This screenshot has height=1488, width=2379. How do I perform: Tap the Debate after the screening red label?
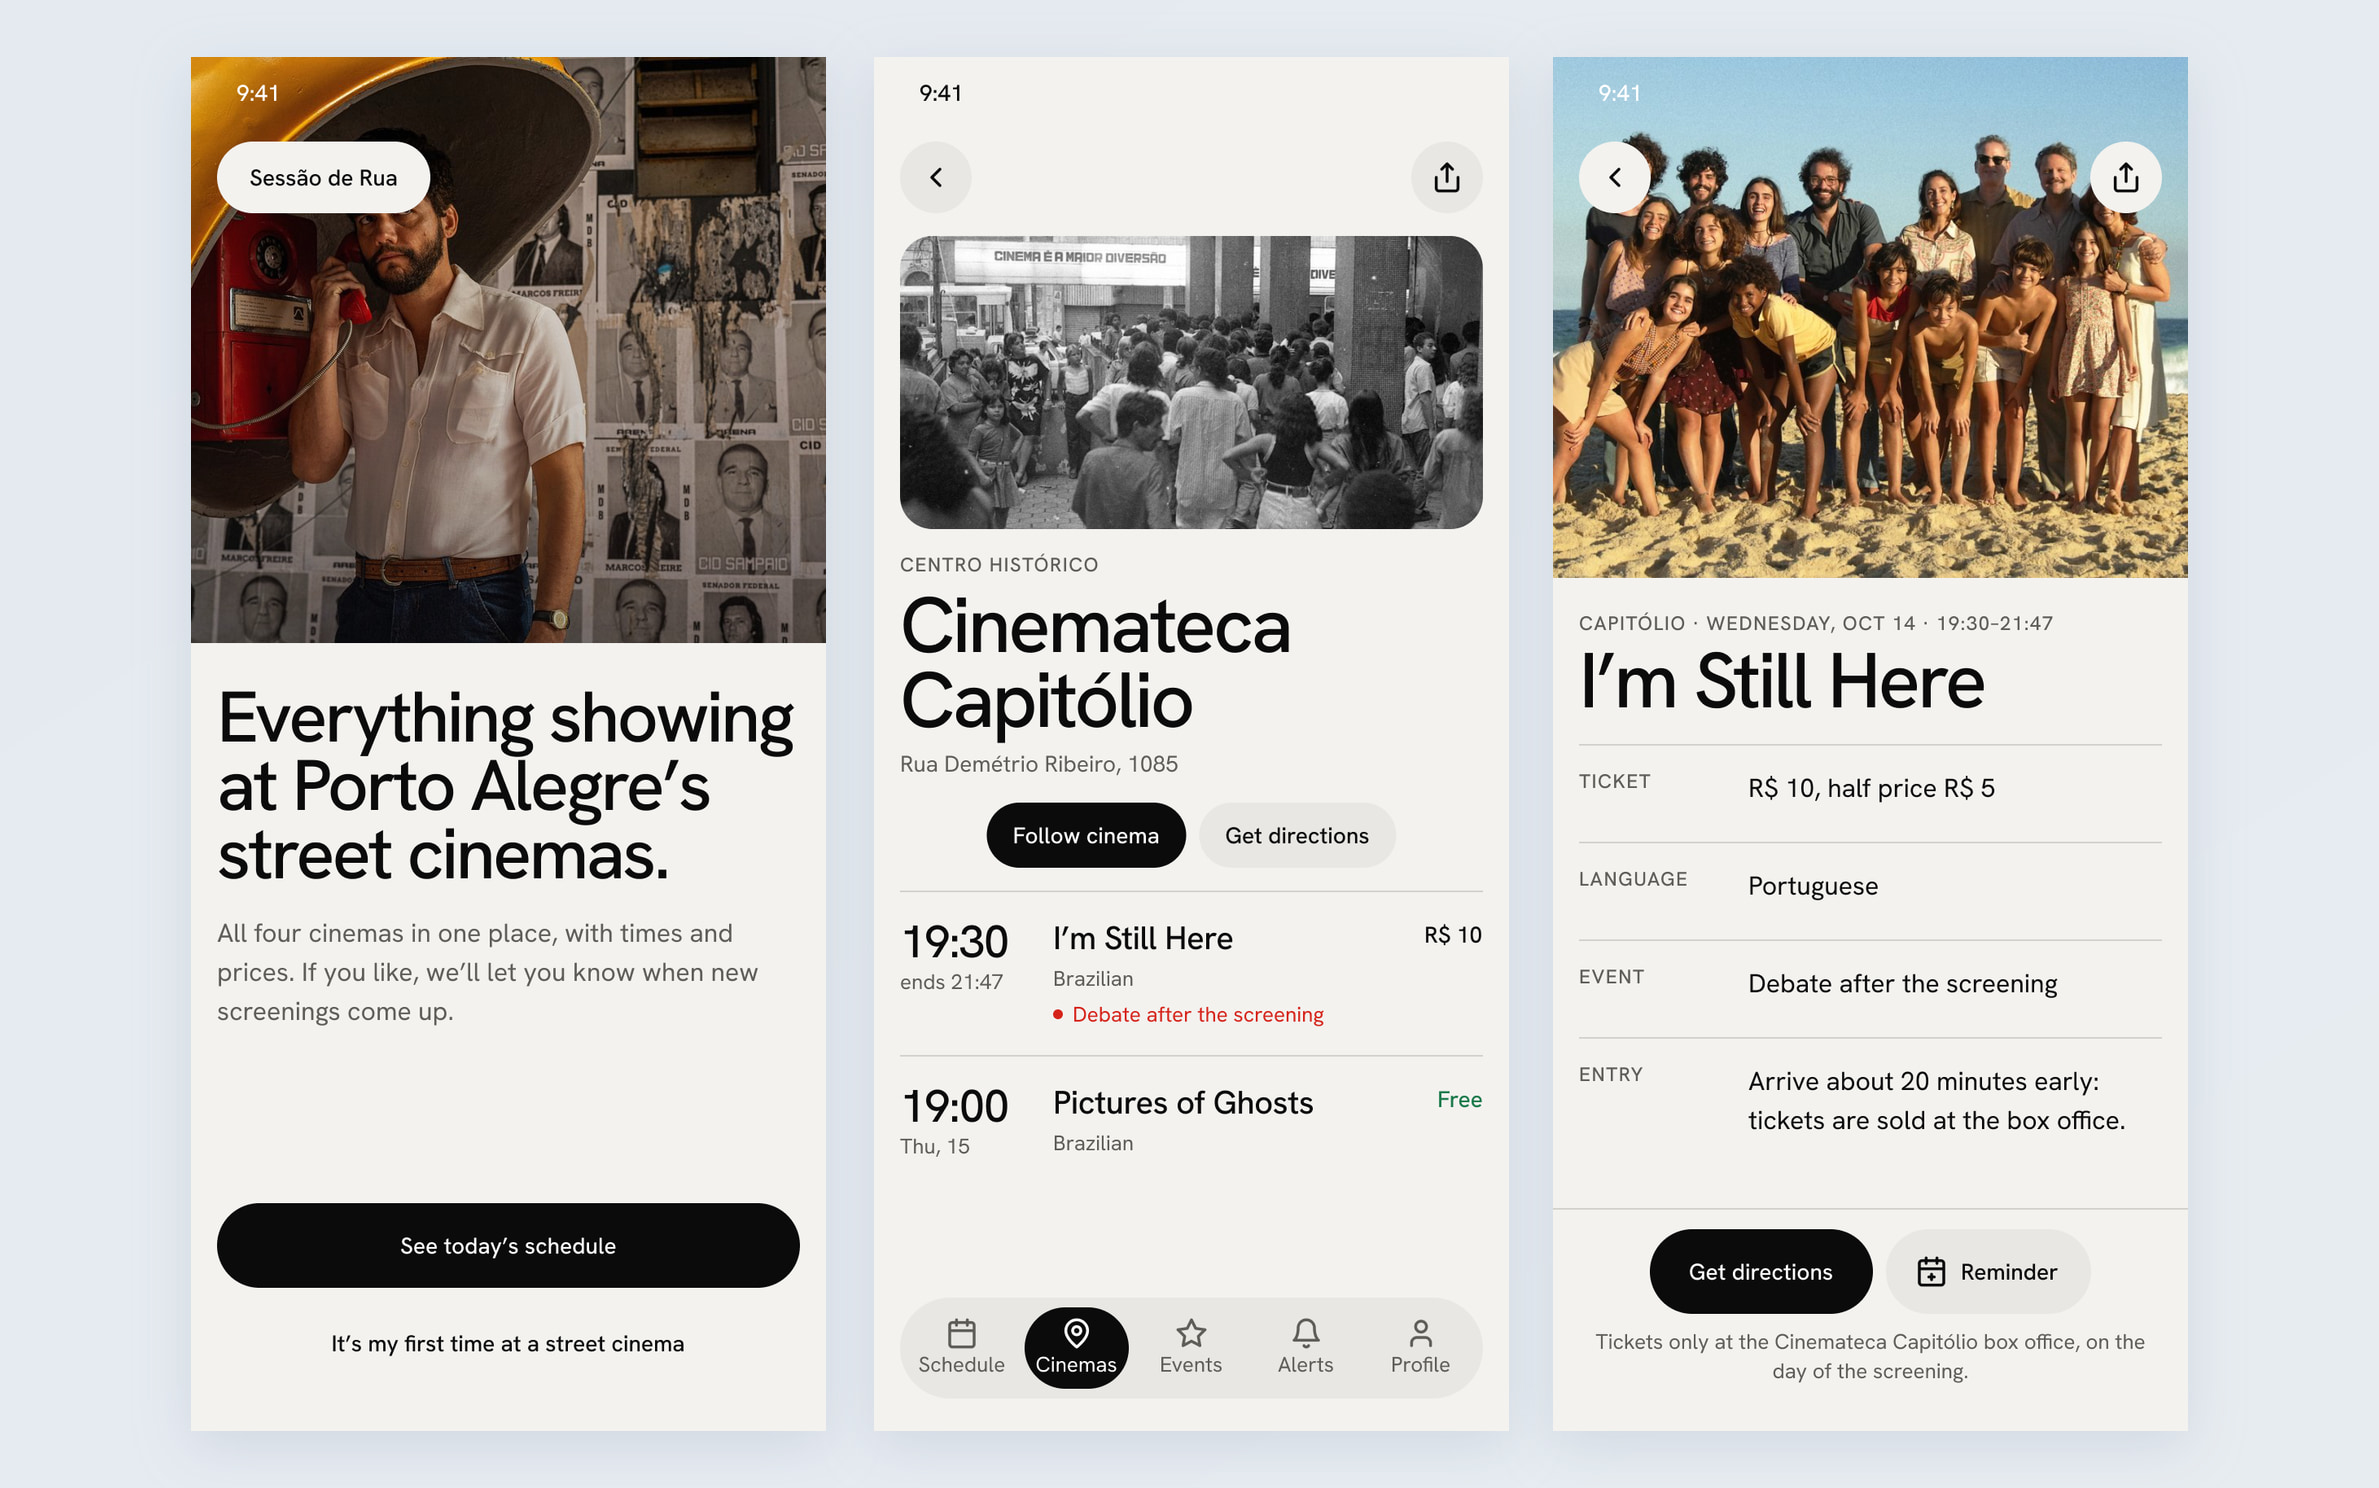pos(1188,1014)
